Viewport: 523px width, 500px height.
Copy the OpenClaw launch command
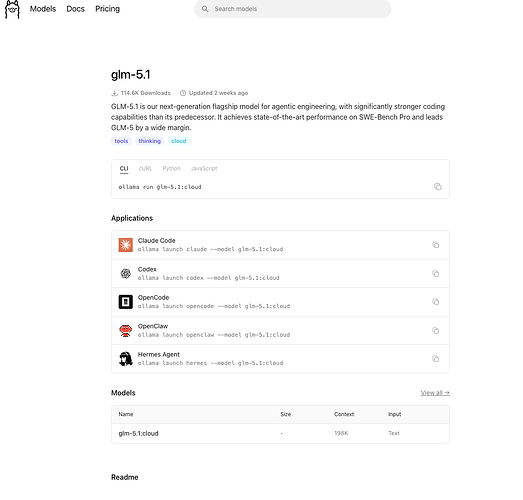[x=435, y=331]
